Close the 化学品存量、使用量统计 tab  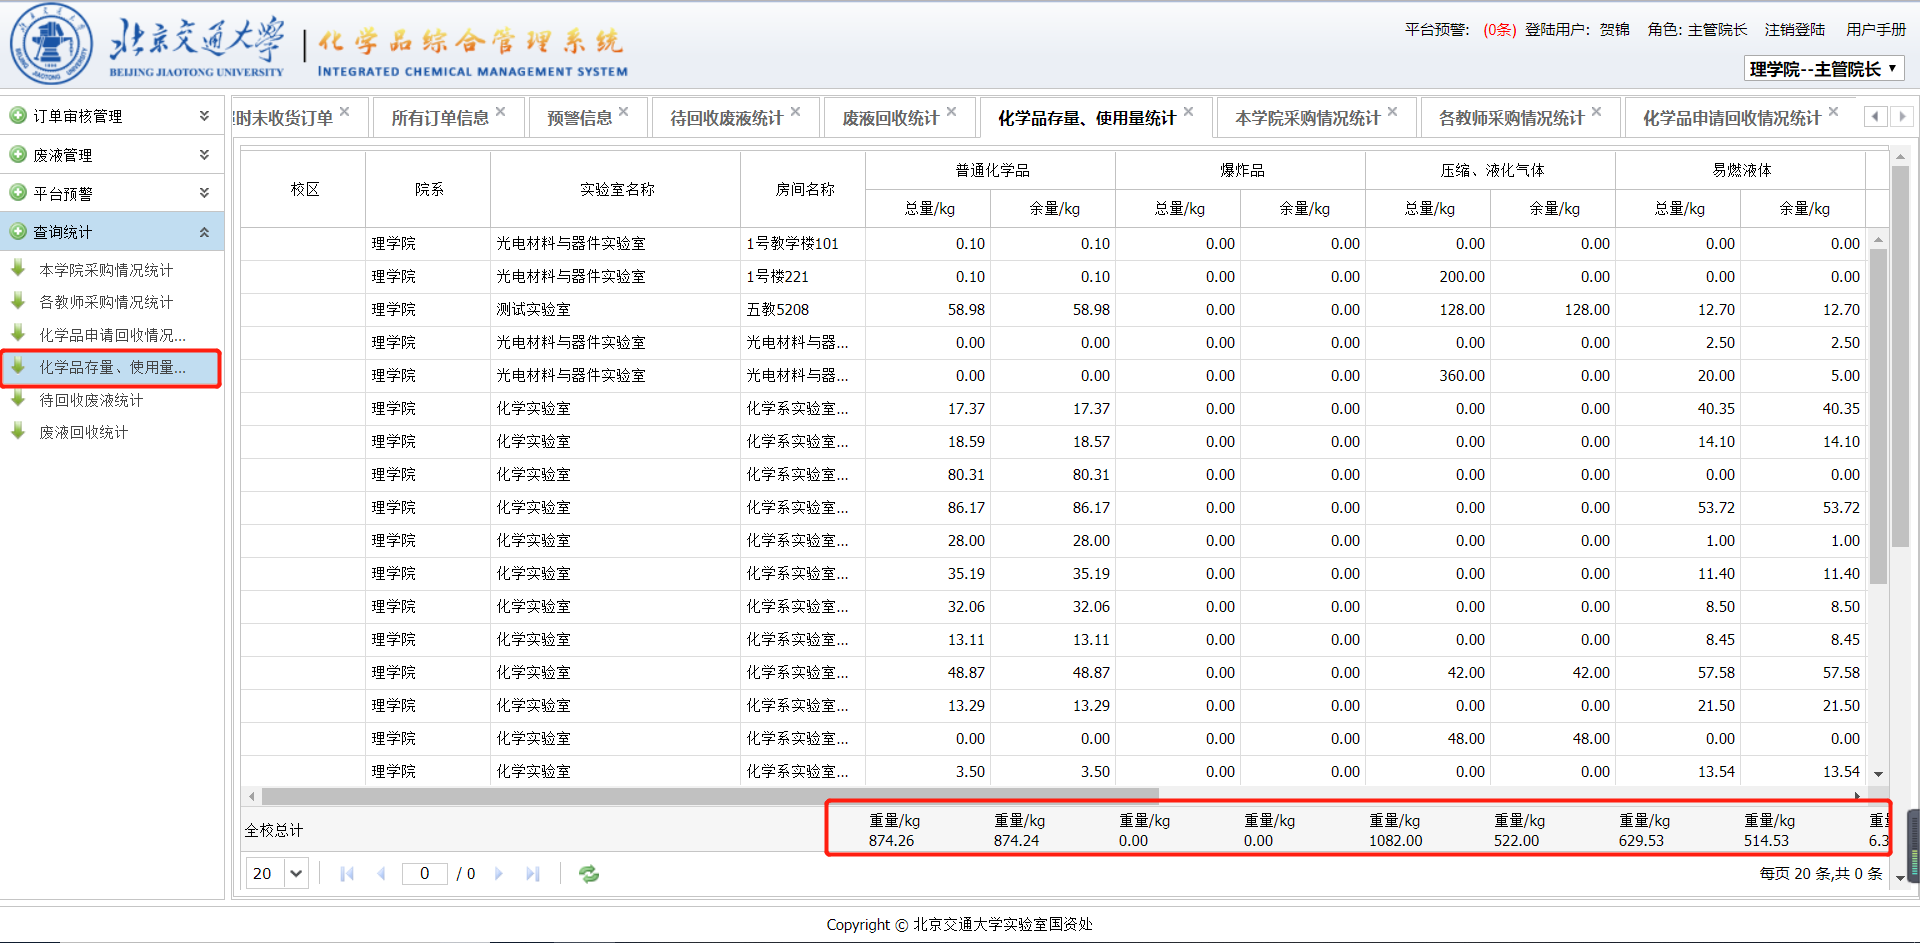click(1189, 112)
